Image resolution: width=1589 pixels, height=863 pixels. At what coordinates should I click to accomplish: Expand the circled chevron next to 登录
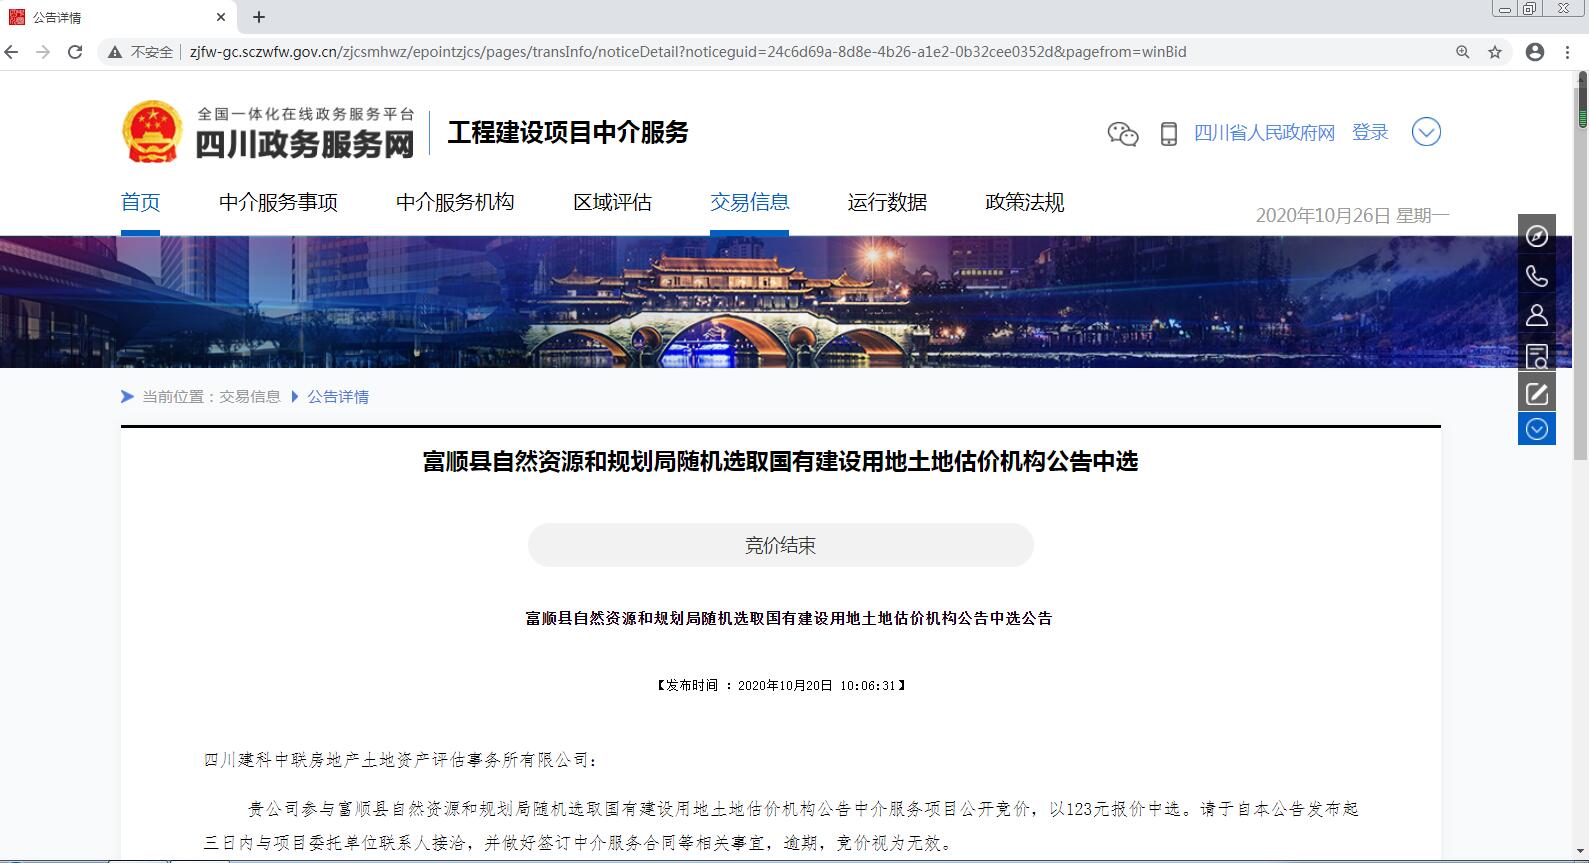coord(1425,132)
